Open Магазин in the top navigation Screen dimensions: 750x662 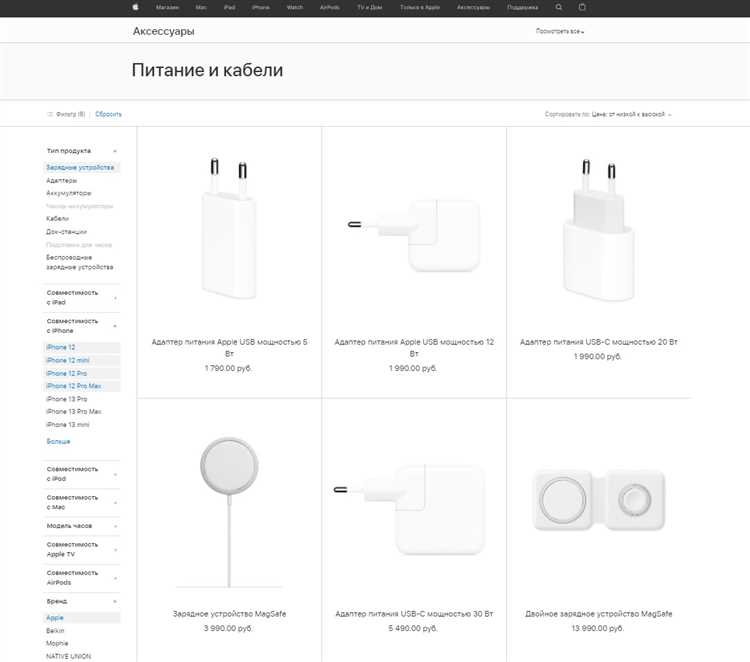point(167,8)
